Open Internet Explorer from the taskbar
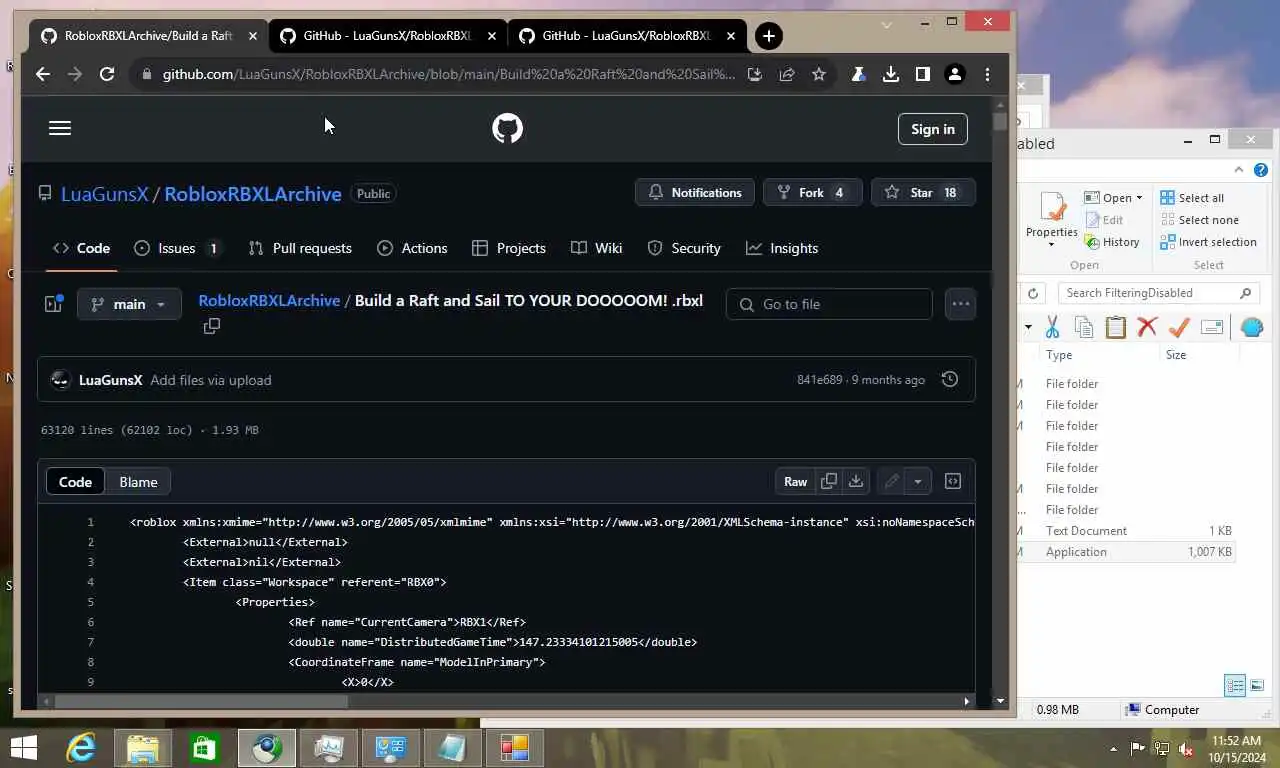The width and height of the screenshot is (1280, 768). coord(80,747)
